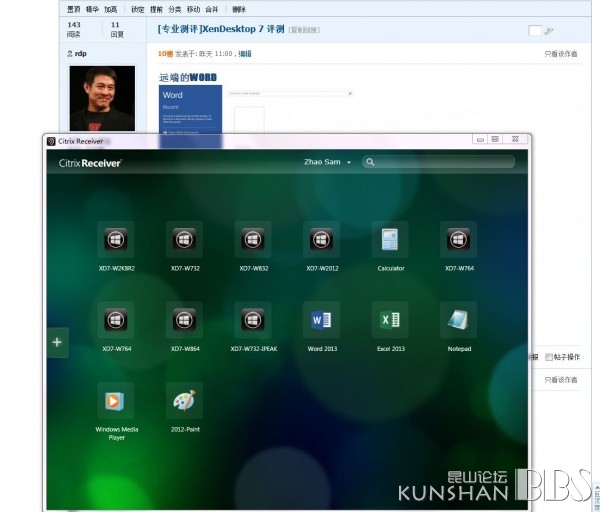The height and width of the screenshot is (512, 600).
Task: Click 合并 in the forum toolbar
Action: coord(212,9)
